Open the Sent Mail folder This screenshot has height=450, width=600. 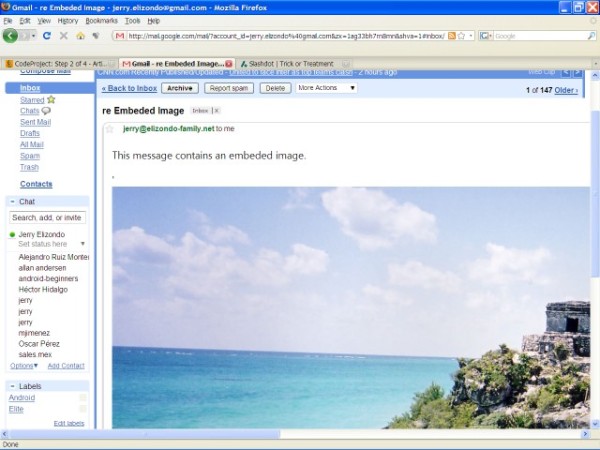35,122
